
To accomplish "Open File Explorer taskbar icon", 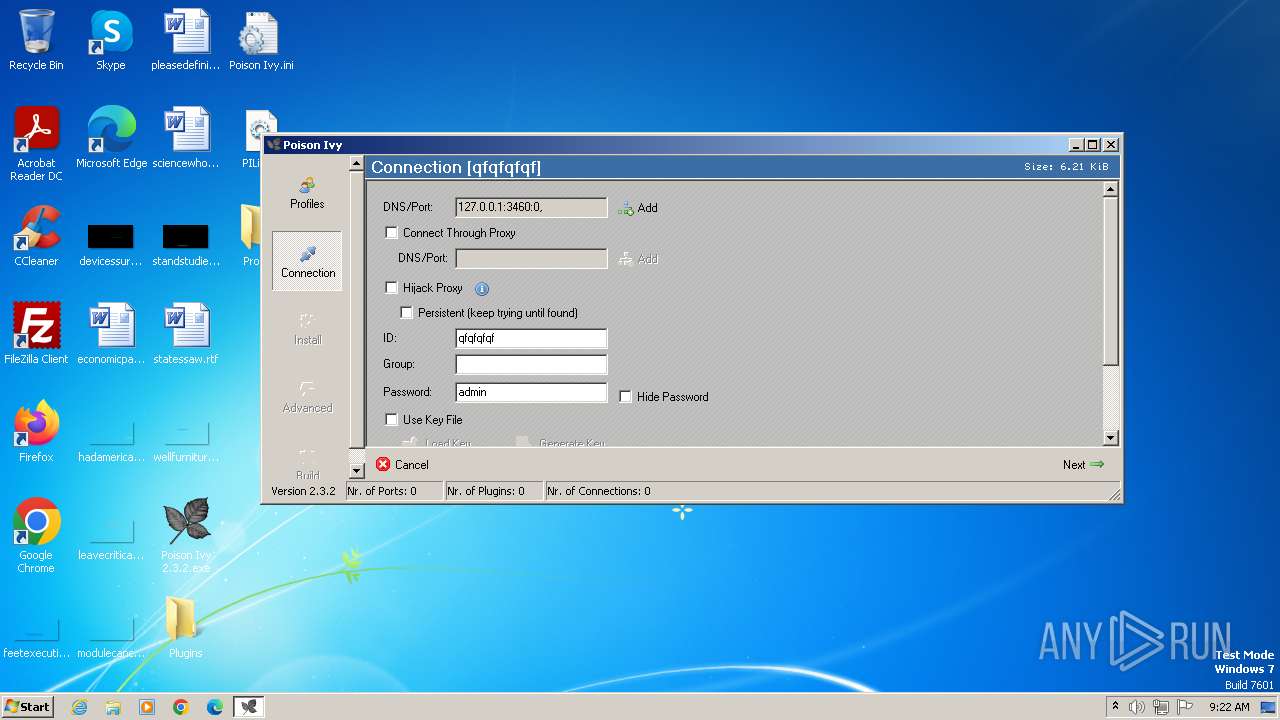I will point(113,707).
